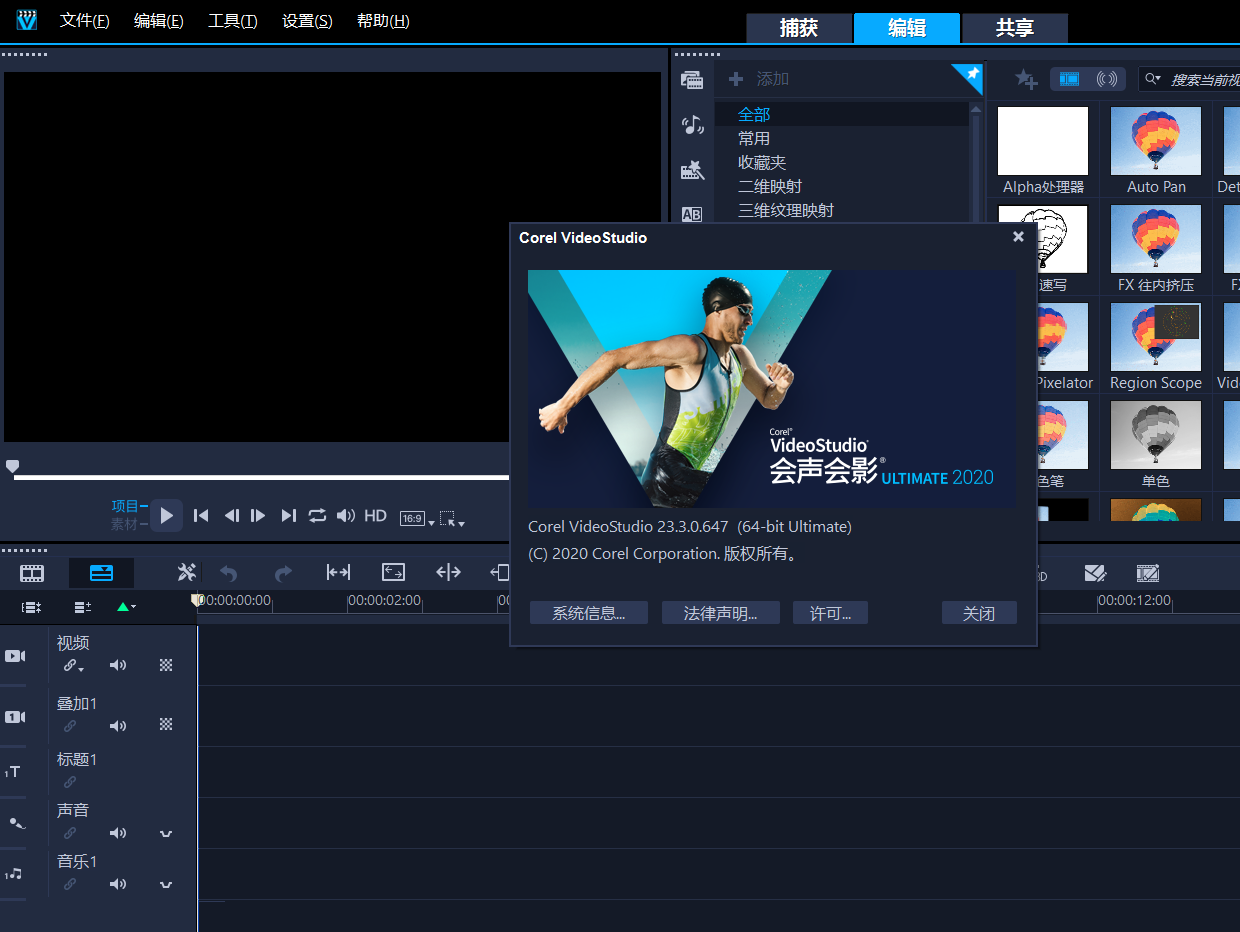Expand the 音乐1 track audio options
Viewport: 1240px width, 932px height.
pos(166,885)
